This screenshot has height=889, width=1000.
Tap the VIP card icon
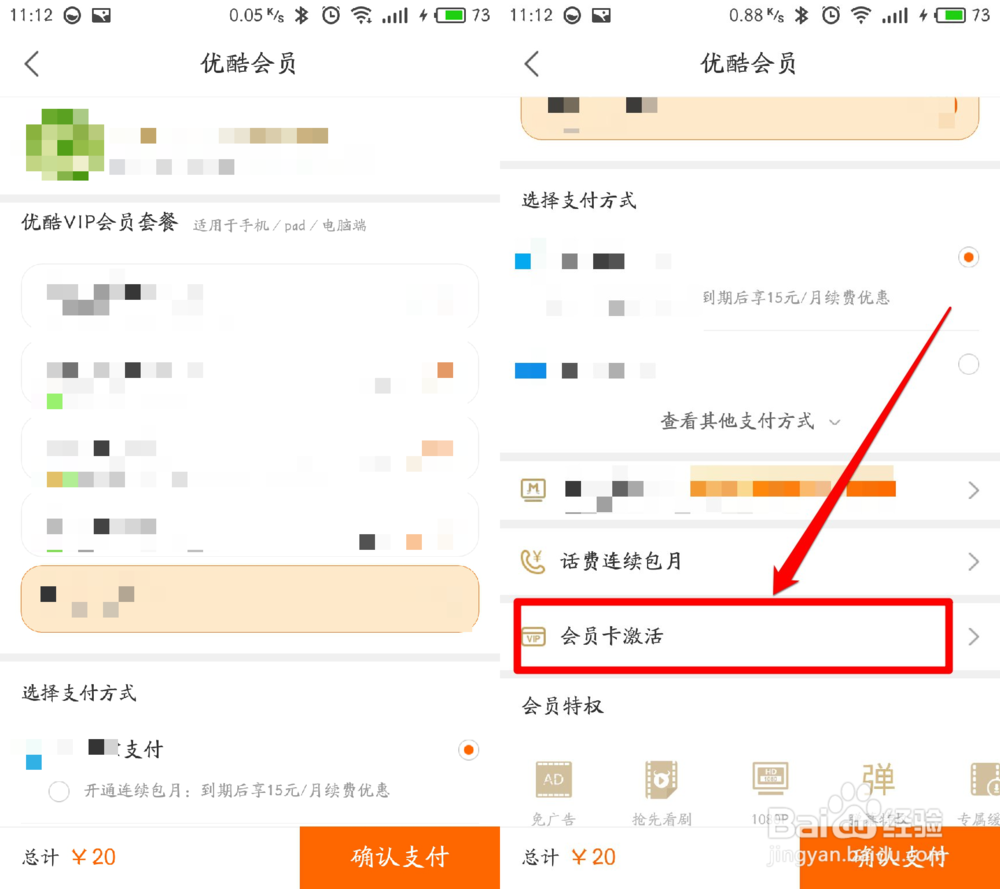pos(534,636)
